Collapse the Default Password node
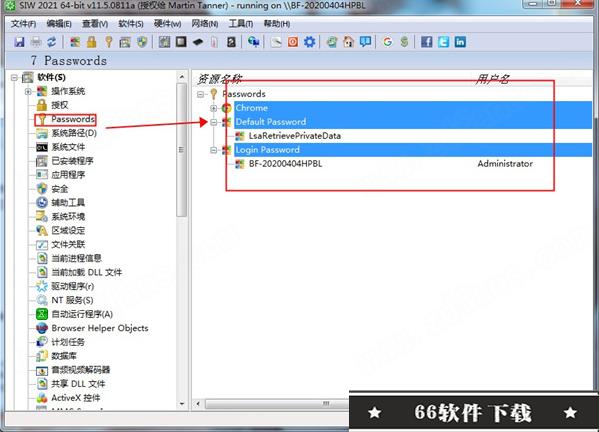599x432 pixels. click(x=214, y=122)
